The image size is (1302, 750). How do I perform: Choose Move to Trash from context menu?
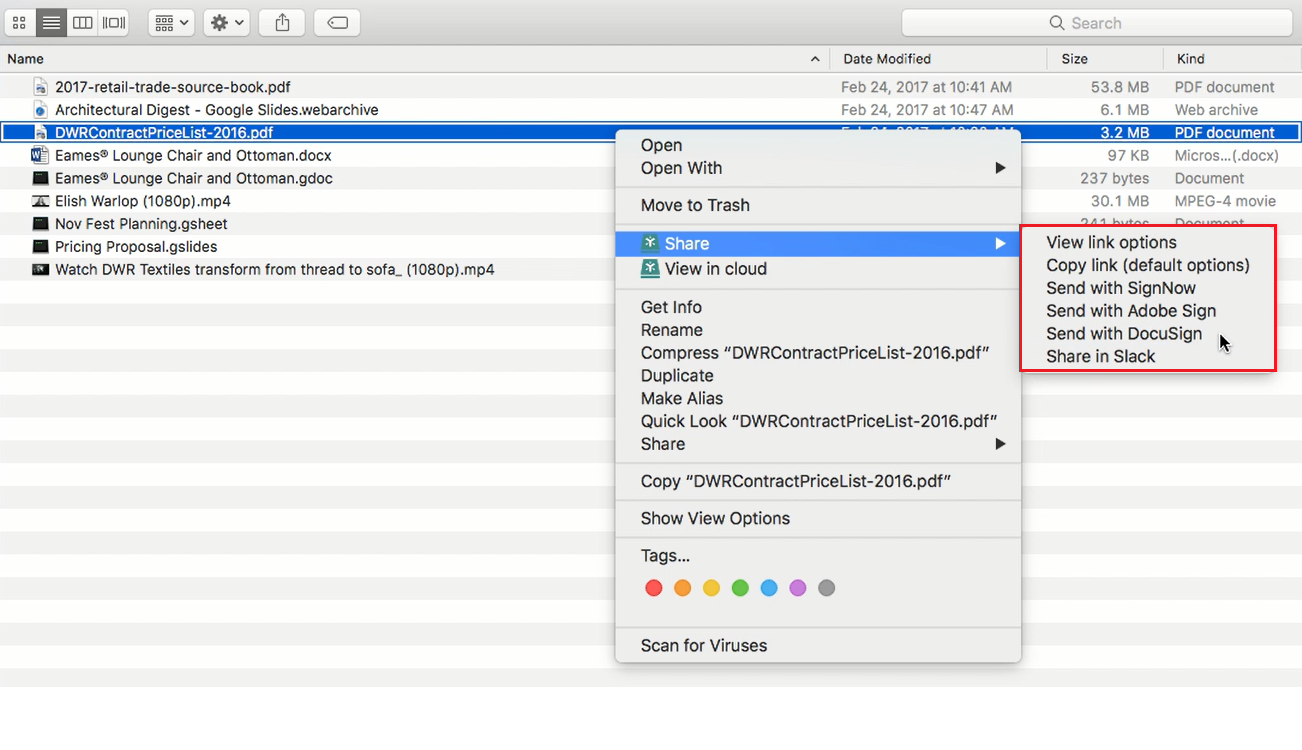(x=695, y=205)
